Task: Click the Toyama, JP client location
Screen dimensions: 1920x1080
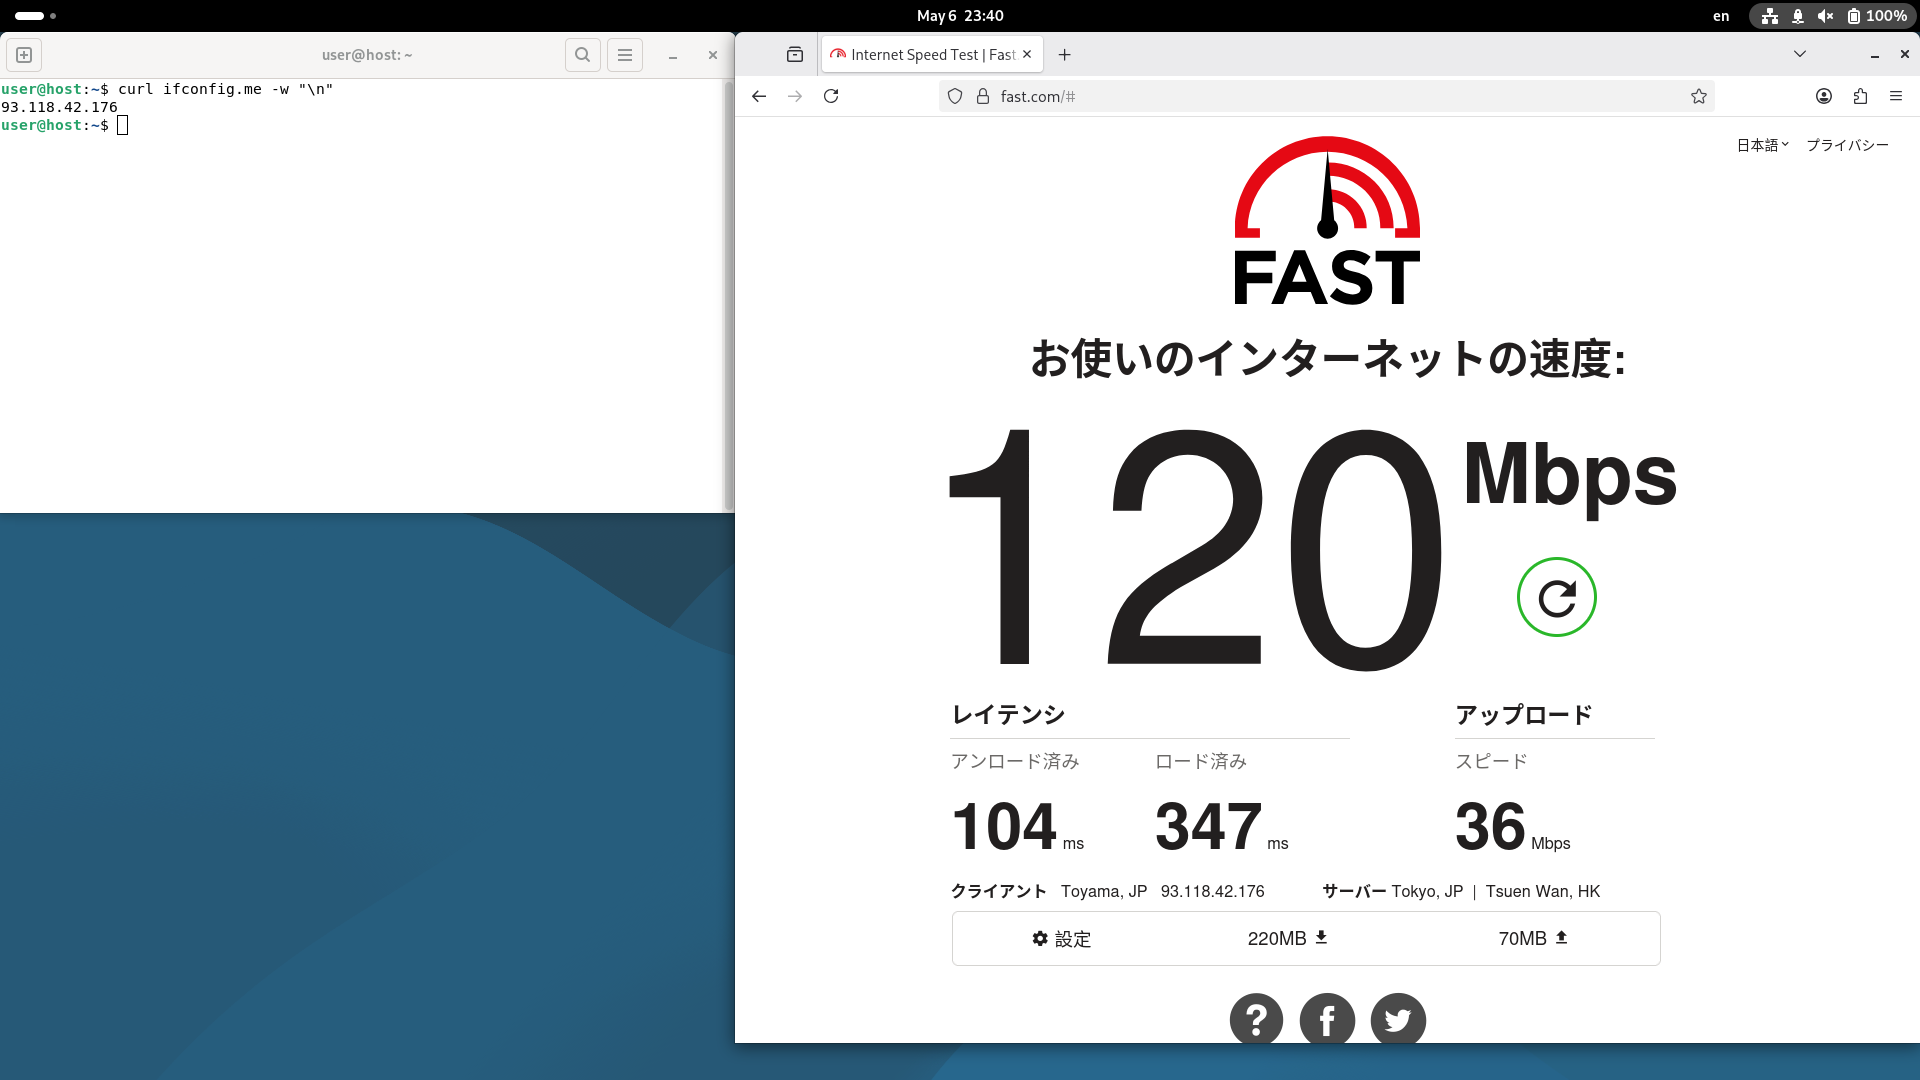Action: (x=1104, y=891)
